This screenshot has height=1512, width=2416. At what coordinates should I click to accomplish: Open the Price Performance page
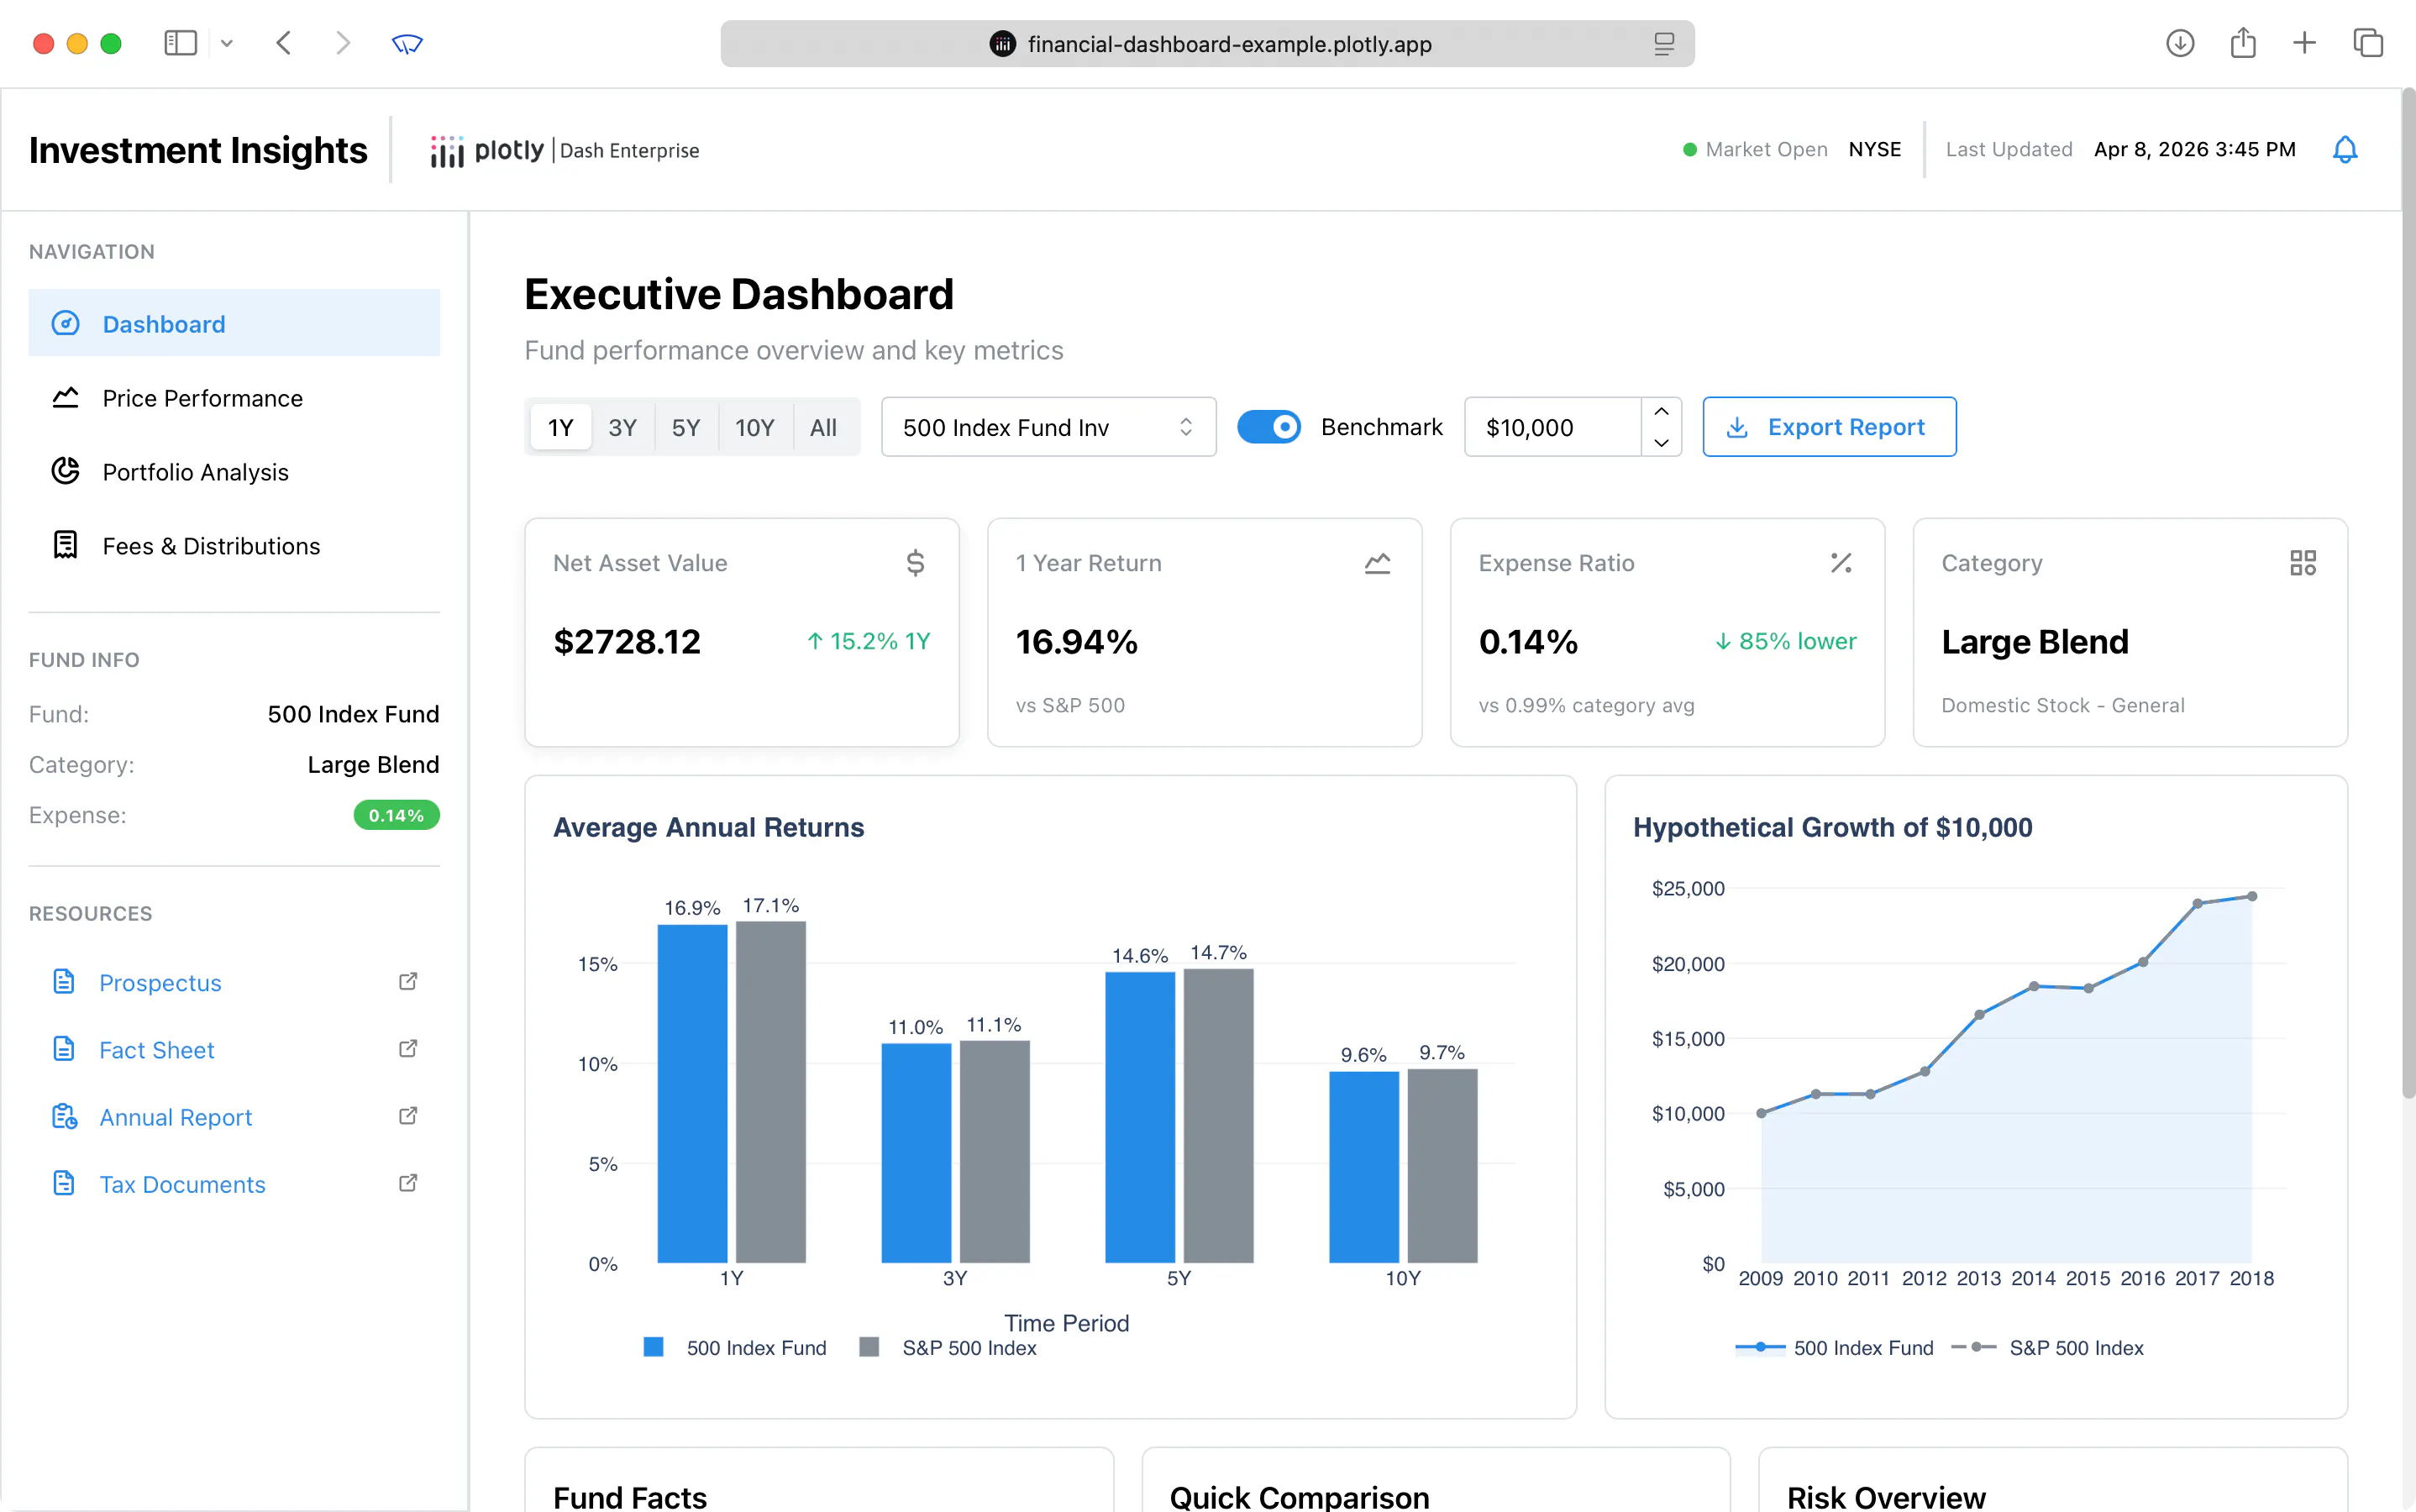[234, 398]
